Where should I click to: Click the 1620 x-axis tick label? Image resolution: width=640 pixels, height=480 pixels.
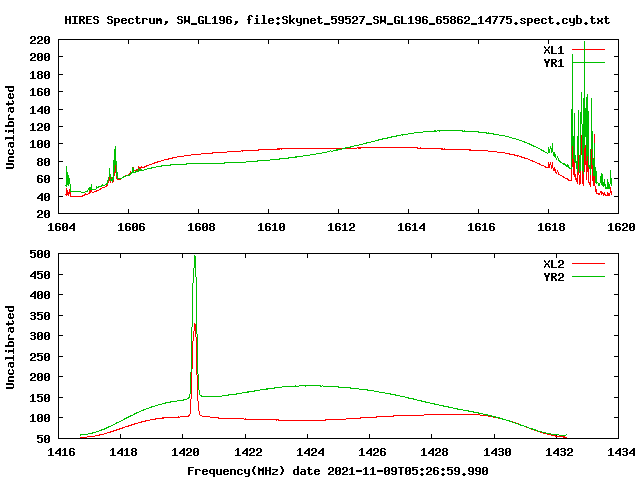click(621, 227)
